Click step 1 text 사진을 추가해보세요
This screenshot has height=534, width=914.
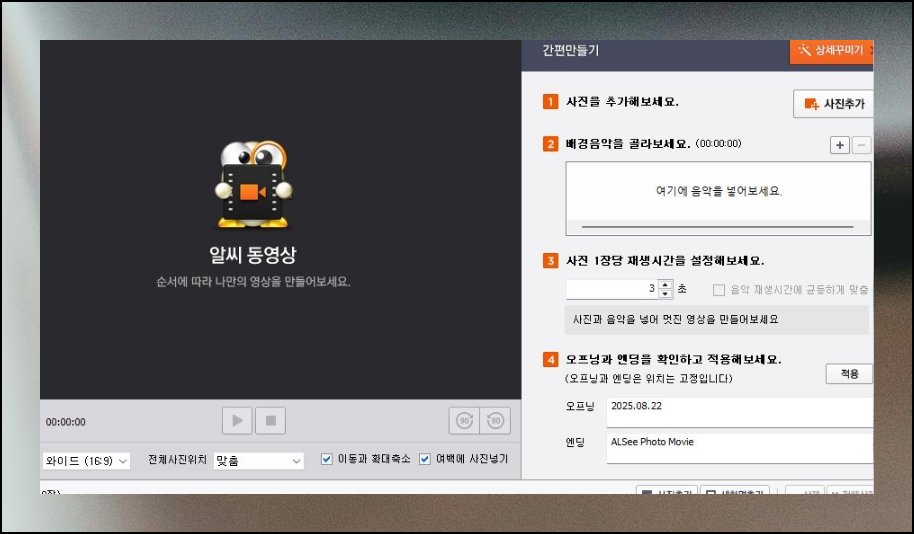(x=622, y=102)
